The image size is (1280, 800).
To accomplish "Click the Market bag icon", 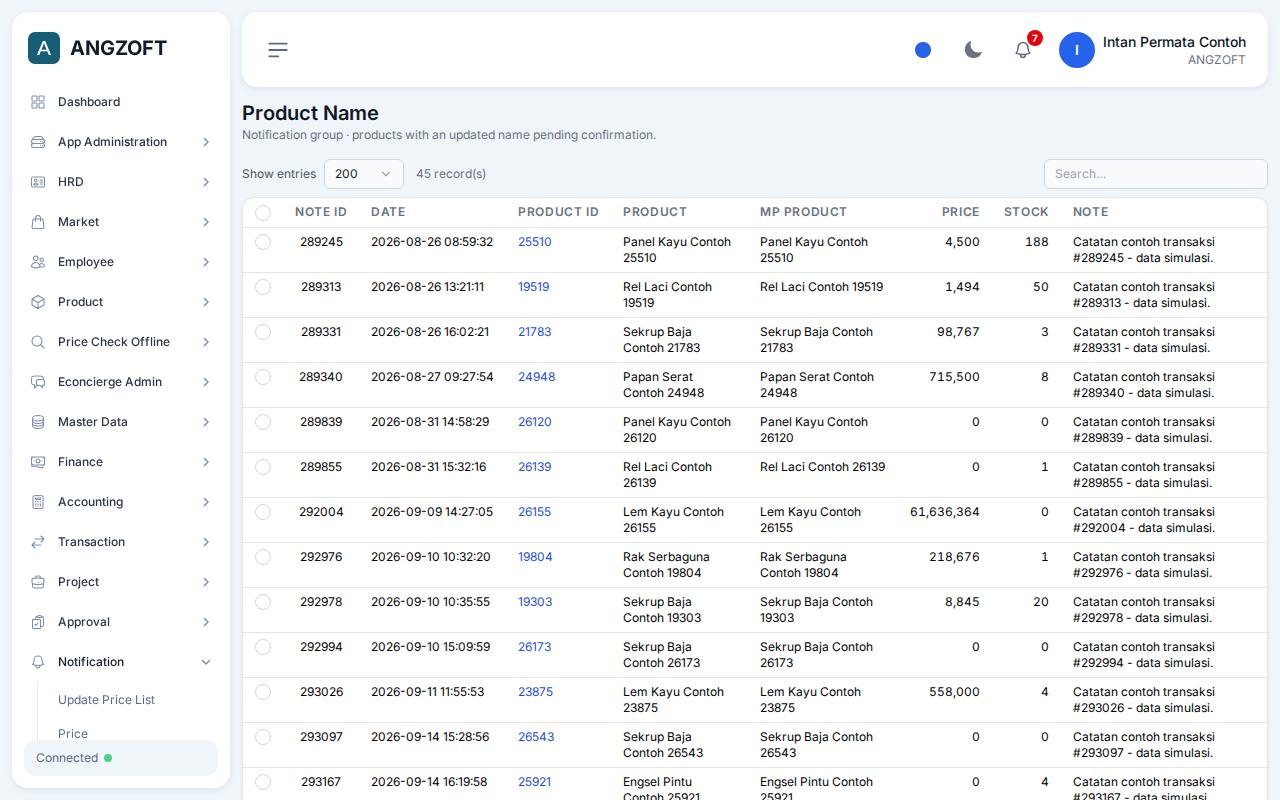I will (x=38, y=222).
